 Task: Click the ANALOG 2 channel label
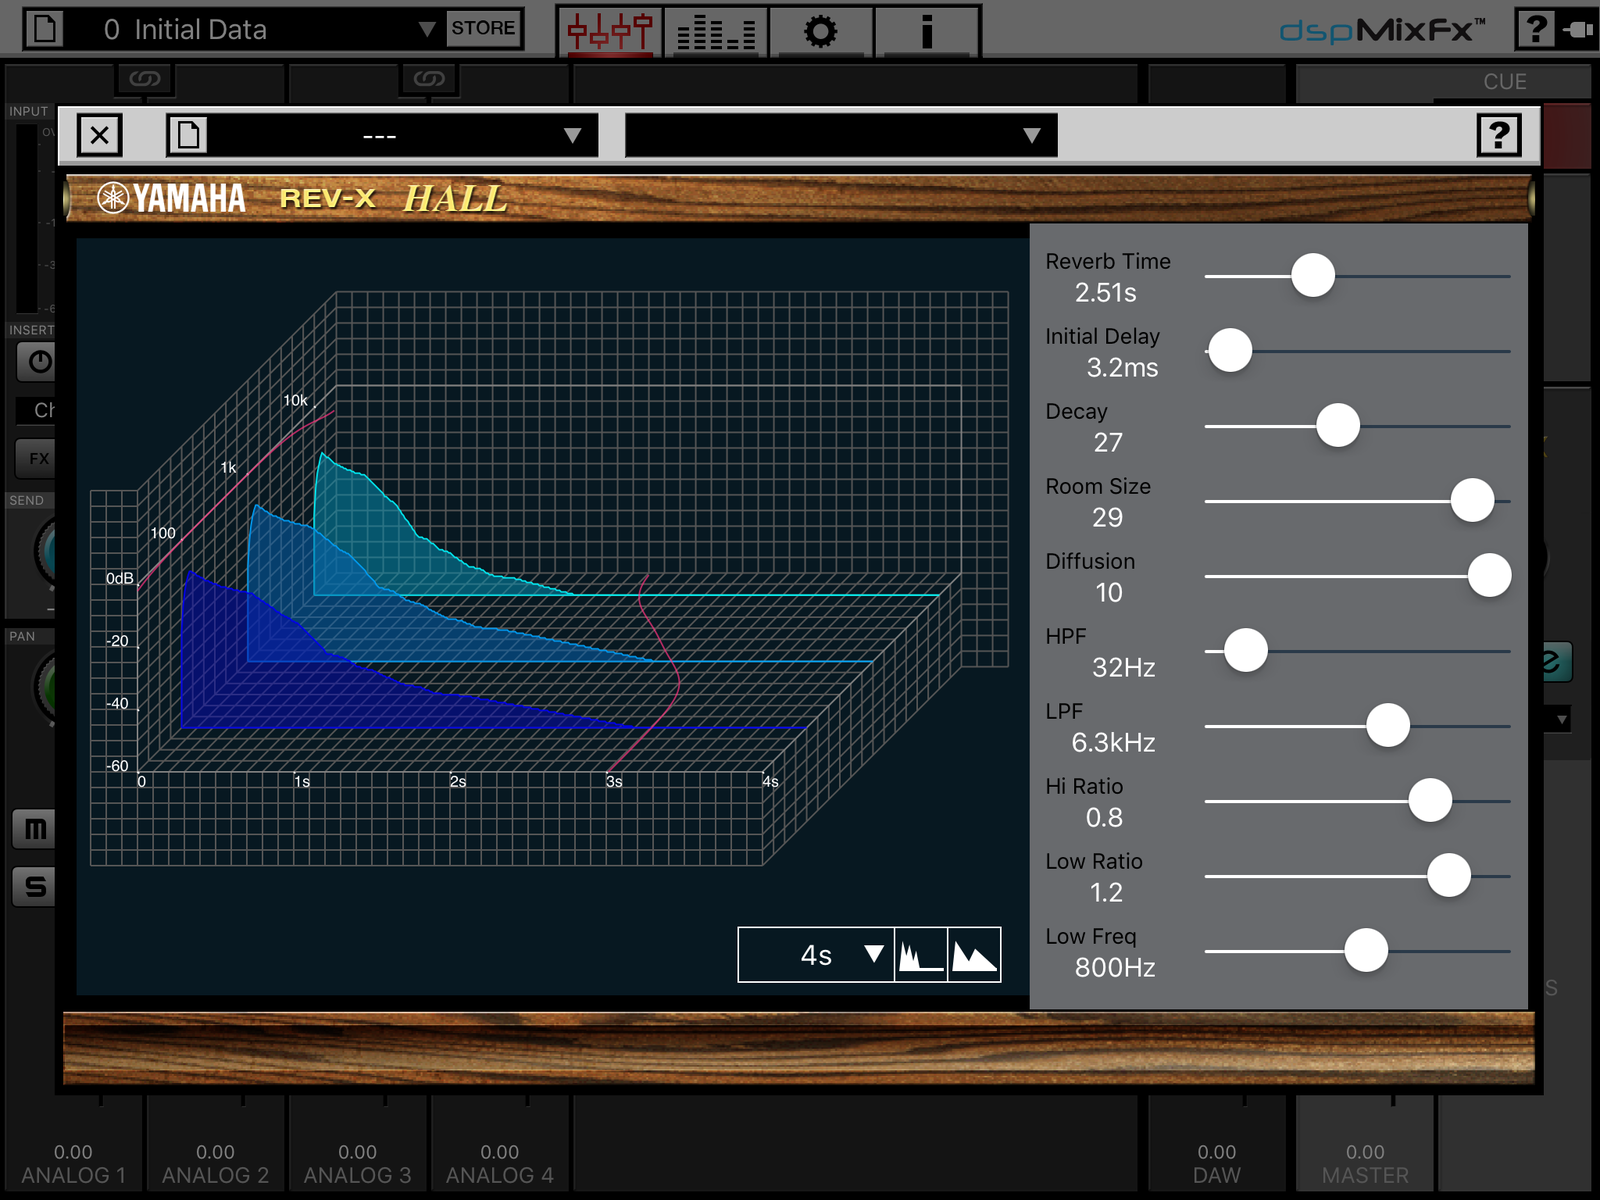click(215, 1176)
